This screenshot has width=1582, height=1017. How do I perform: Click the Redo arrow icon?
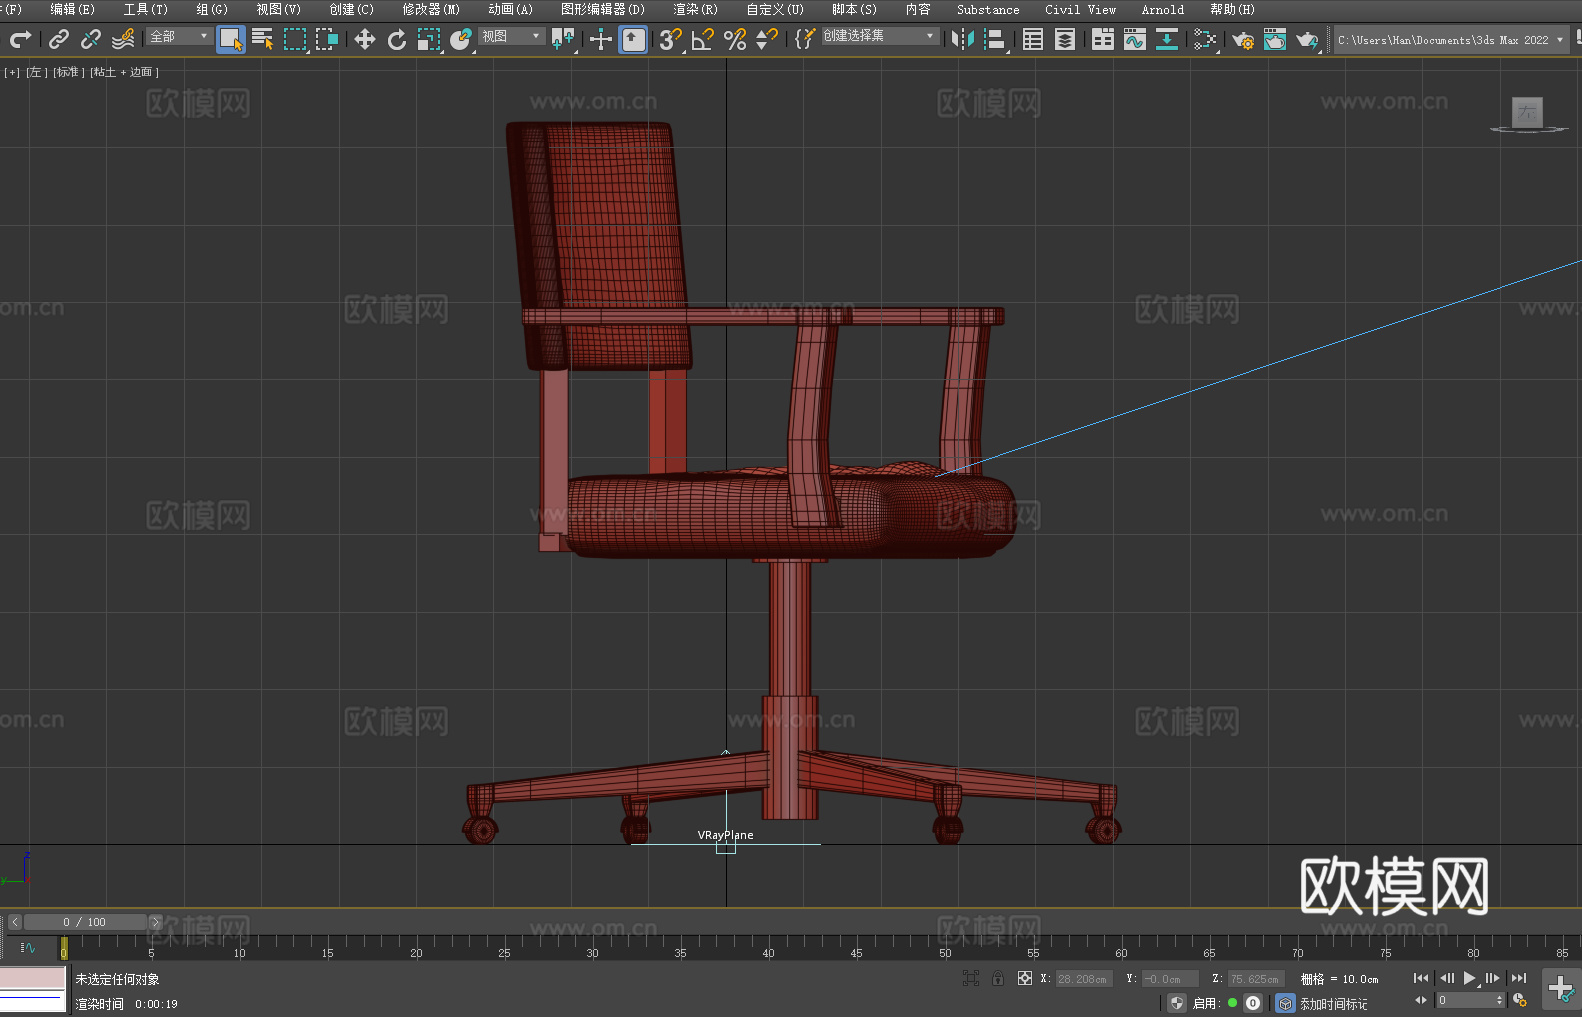(x=20, y=39)
